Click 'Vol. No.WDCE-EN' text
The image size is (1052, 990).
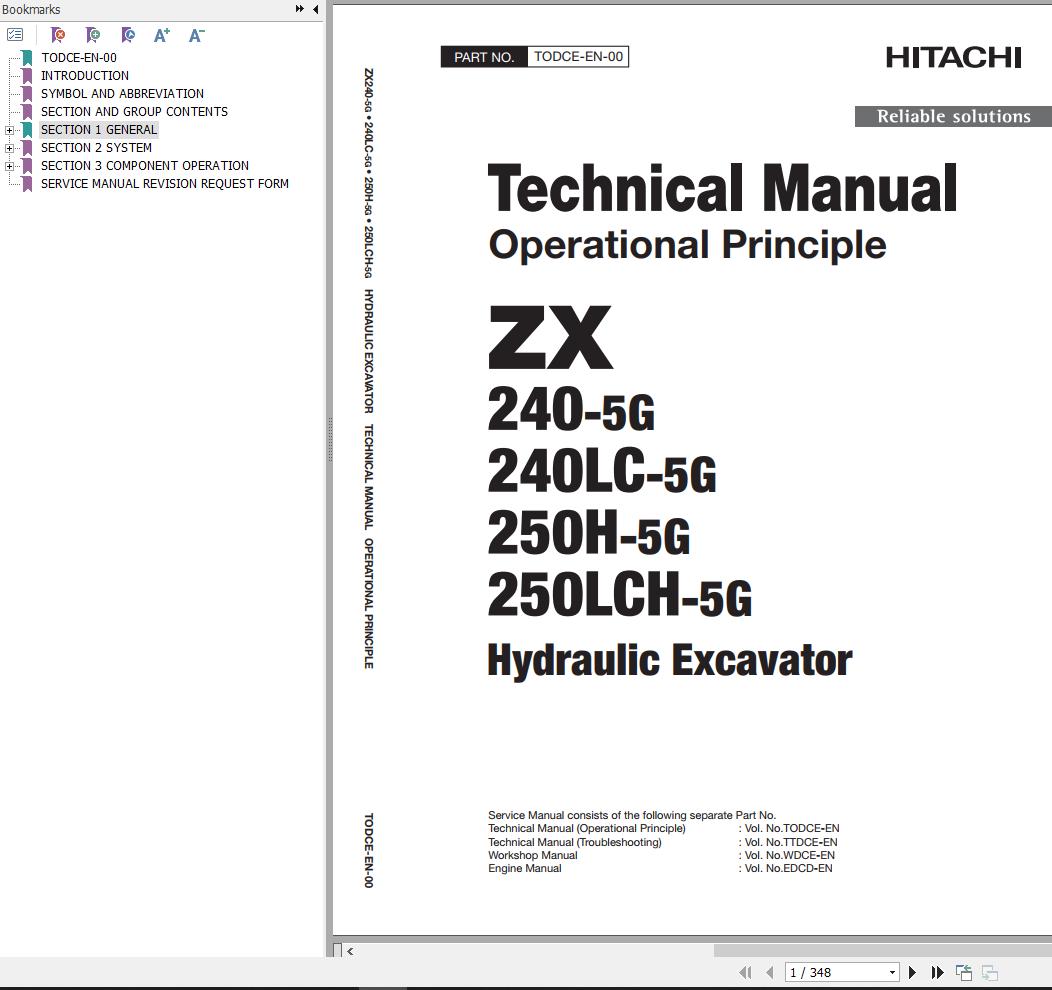[x=790, y=855]
